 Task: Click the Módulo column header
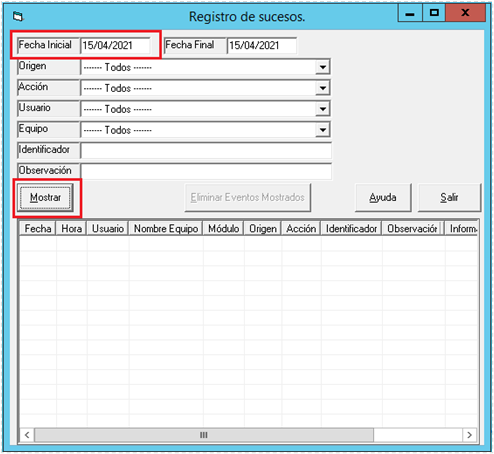[223, 229]
